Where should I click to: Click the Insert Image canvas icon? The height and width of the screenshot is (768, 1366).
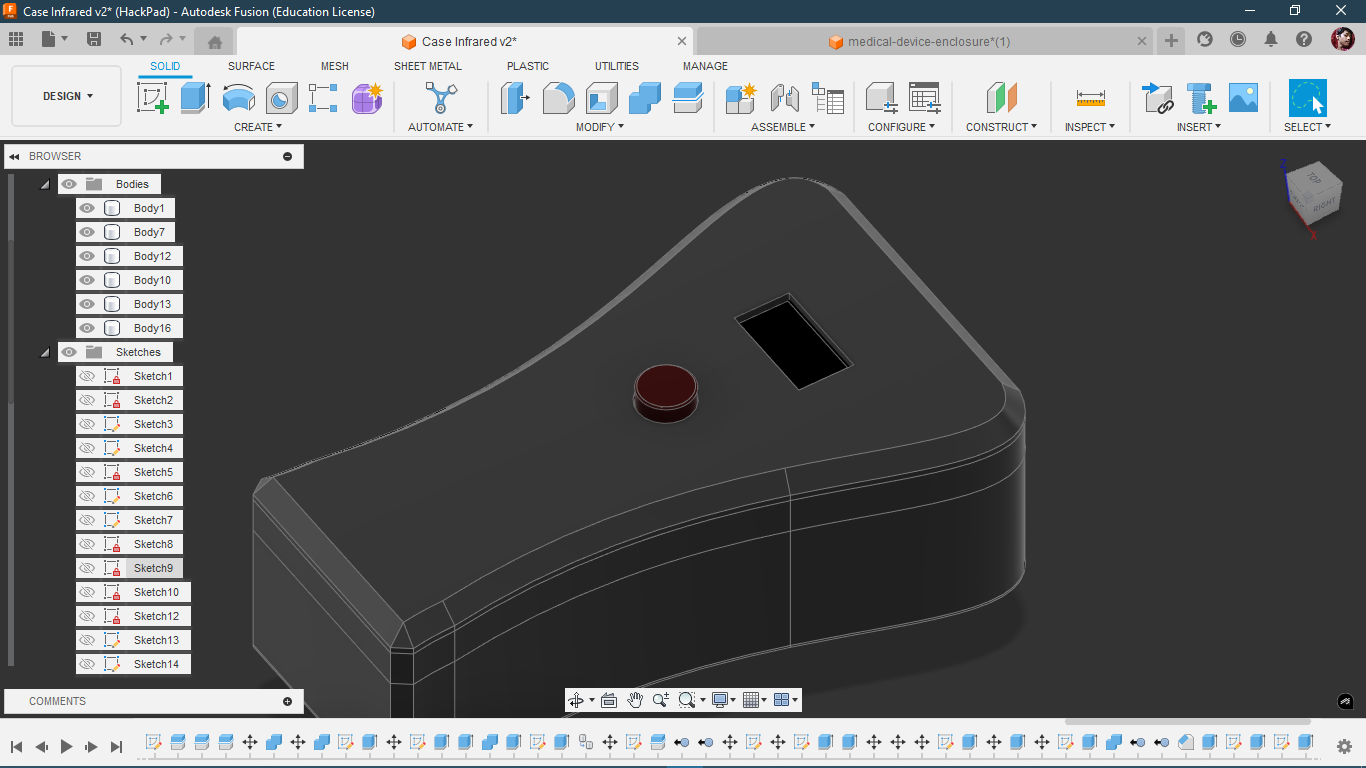click(x=1243, y=98)
